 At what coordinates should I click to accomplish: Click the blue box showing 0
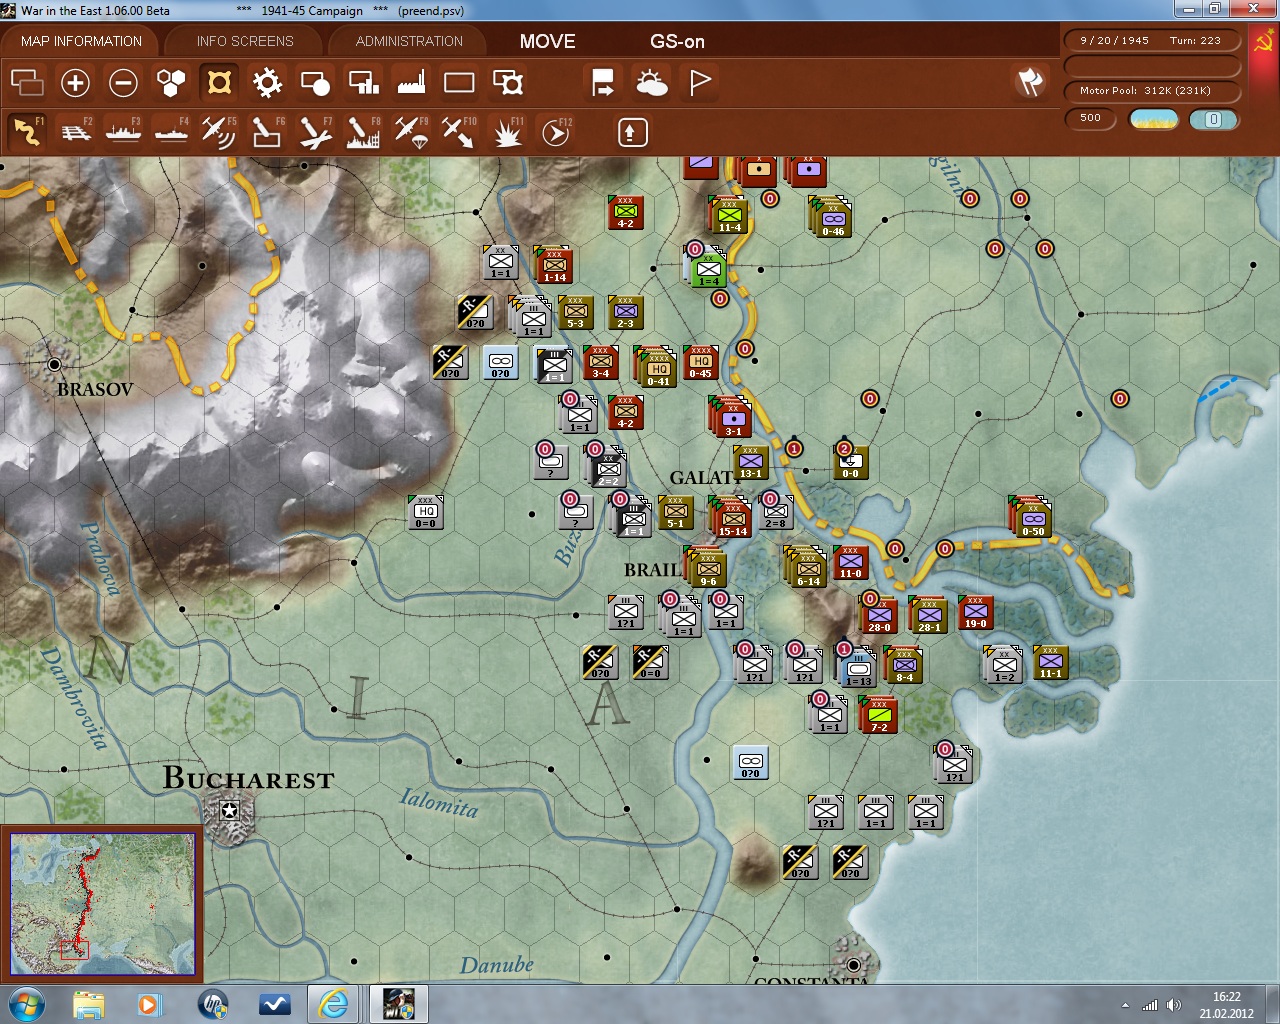click(x=1213, y=119)
